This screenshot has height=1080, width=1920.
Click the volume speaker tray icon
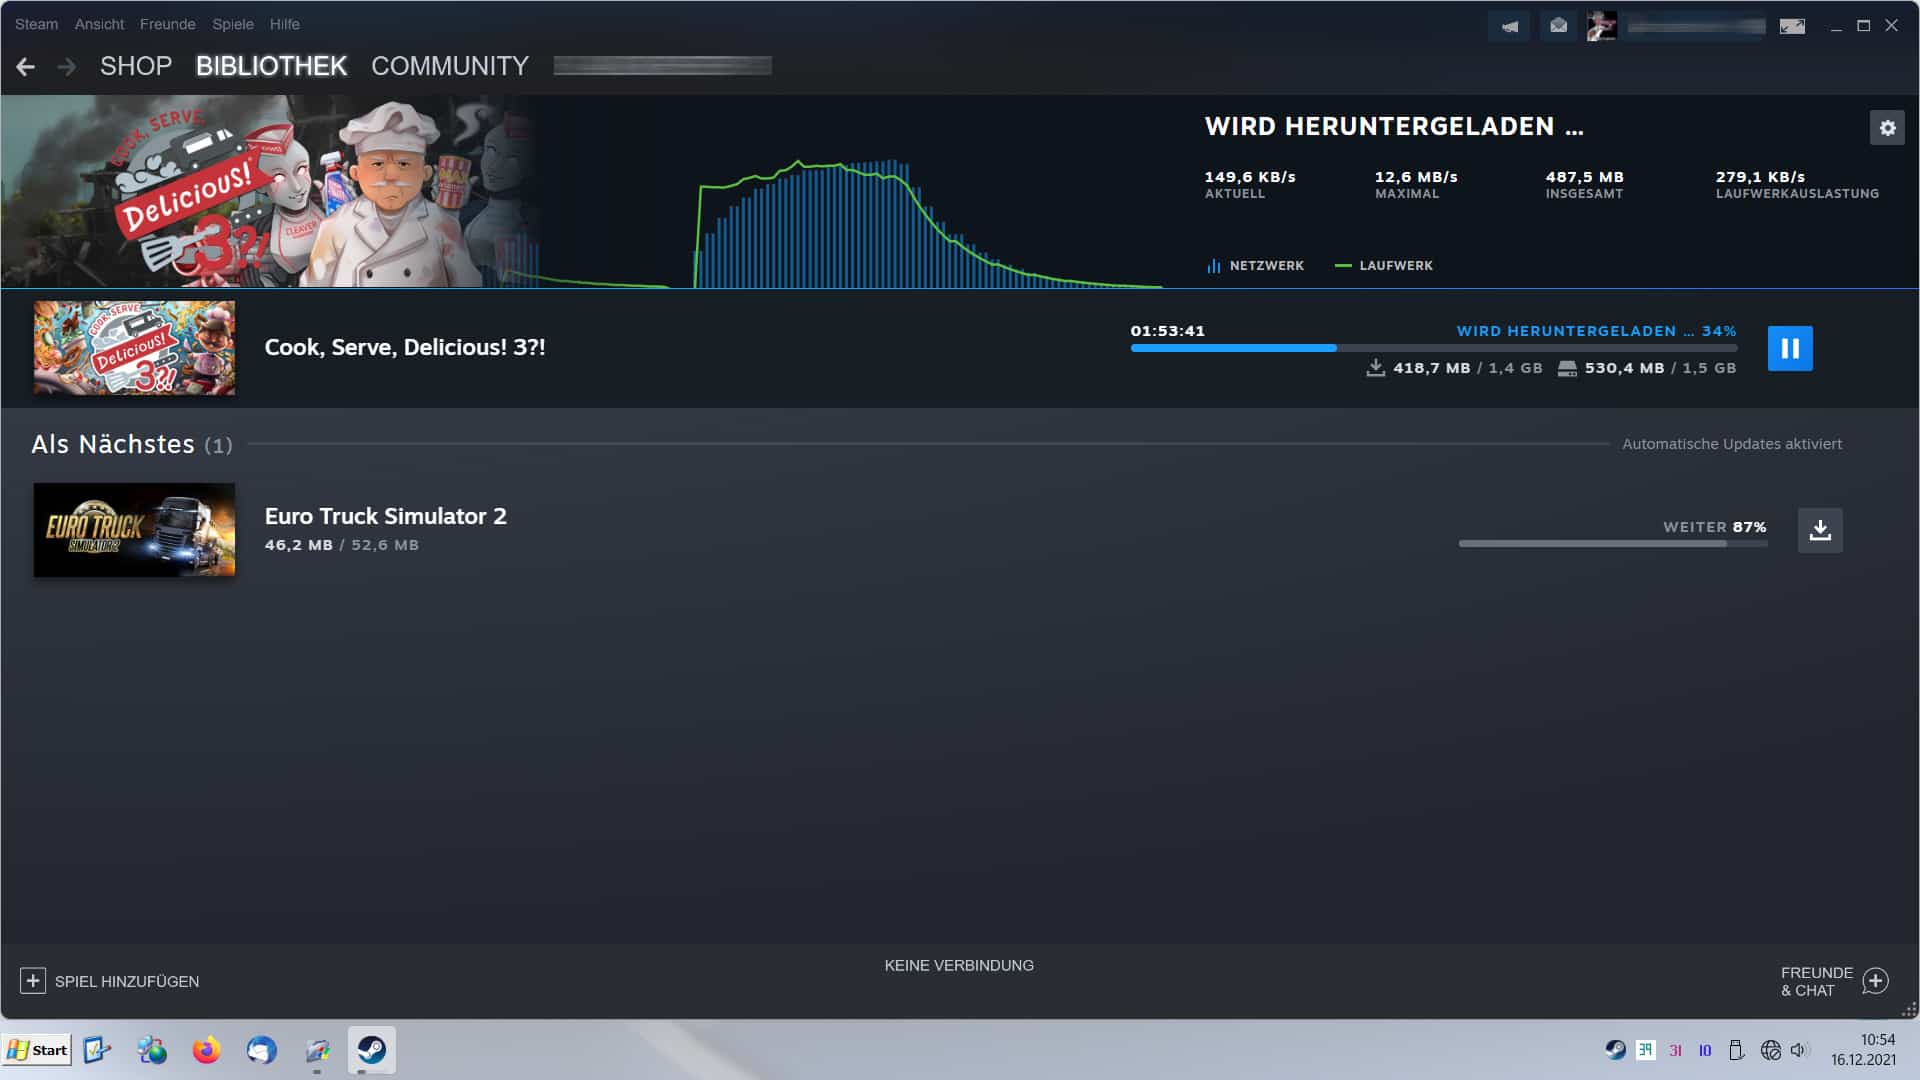click(x=1799, y=1050)
